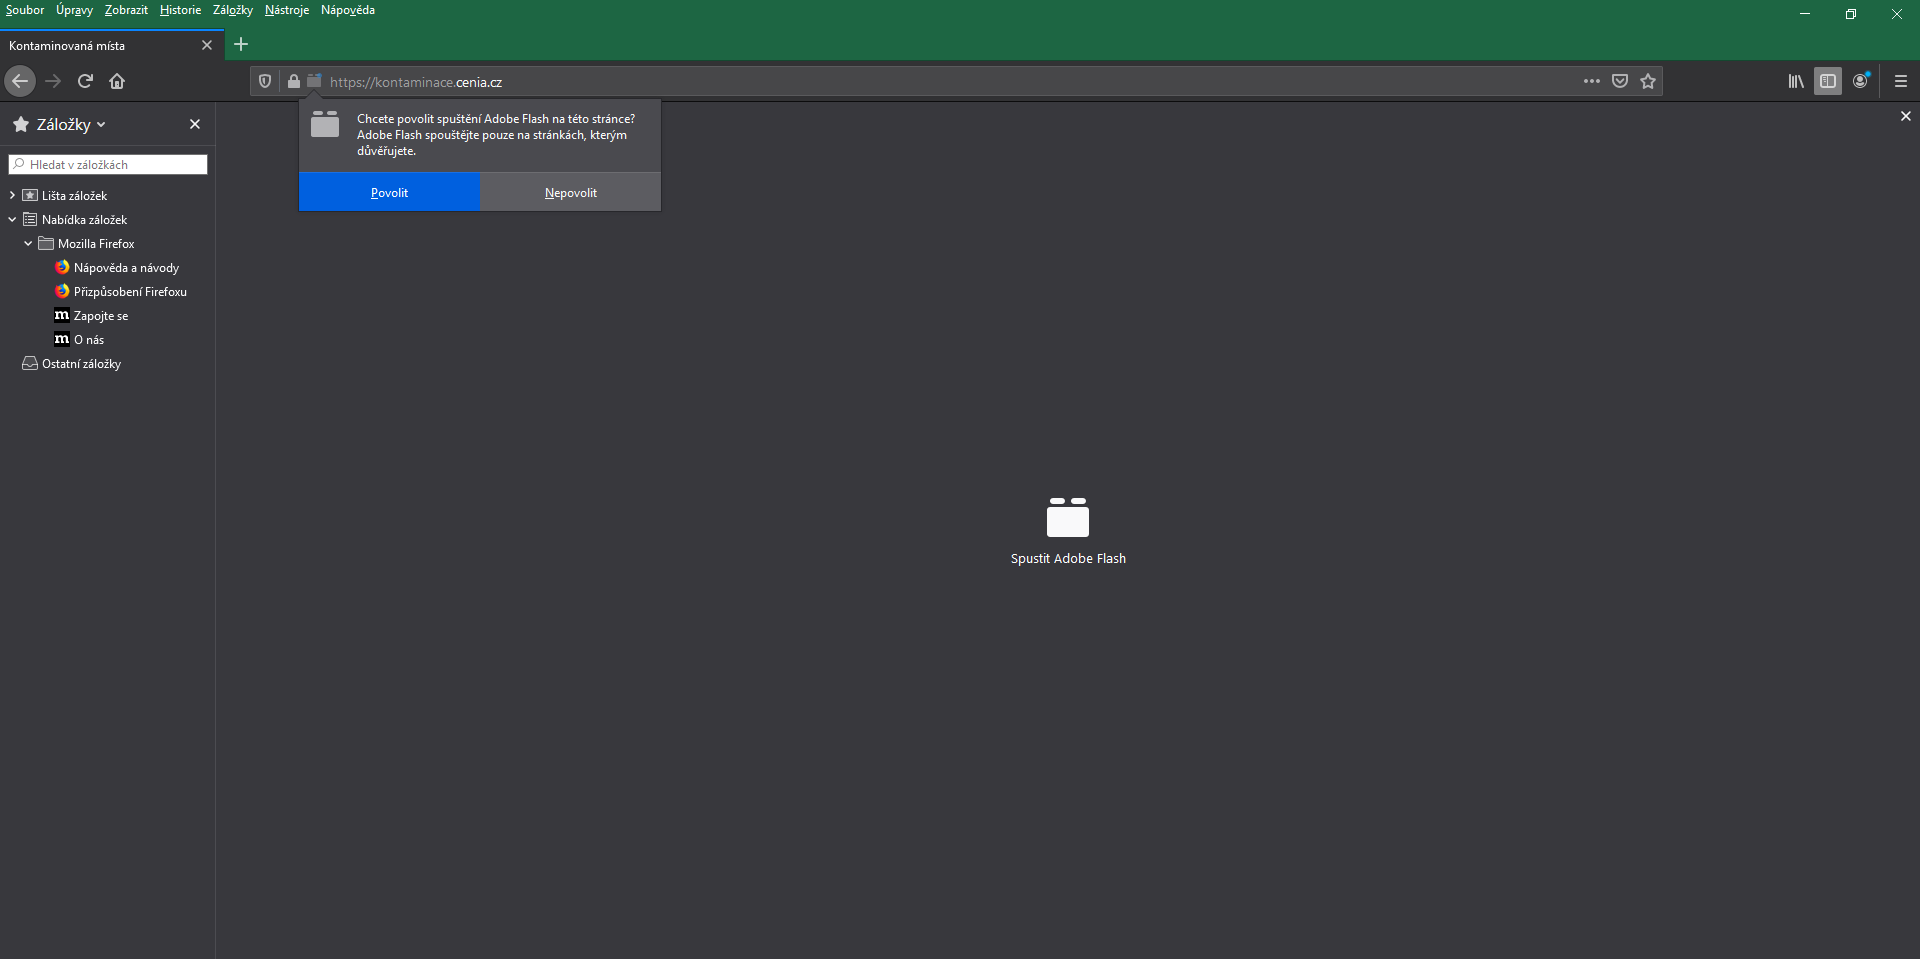The image size is (1920, 959).
Task: Open the hamburger application menu
Action: tap(1901, 81)
